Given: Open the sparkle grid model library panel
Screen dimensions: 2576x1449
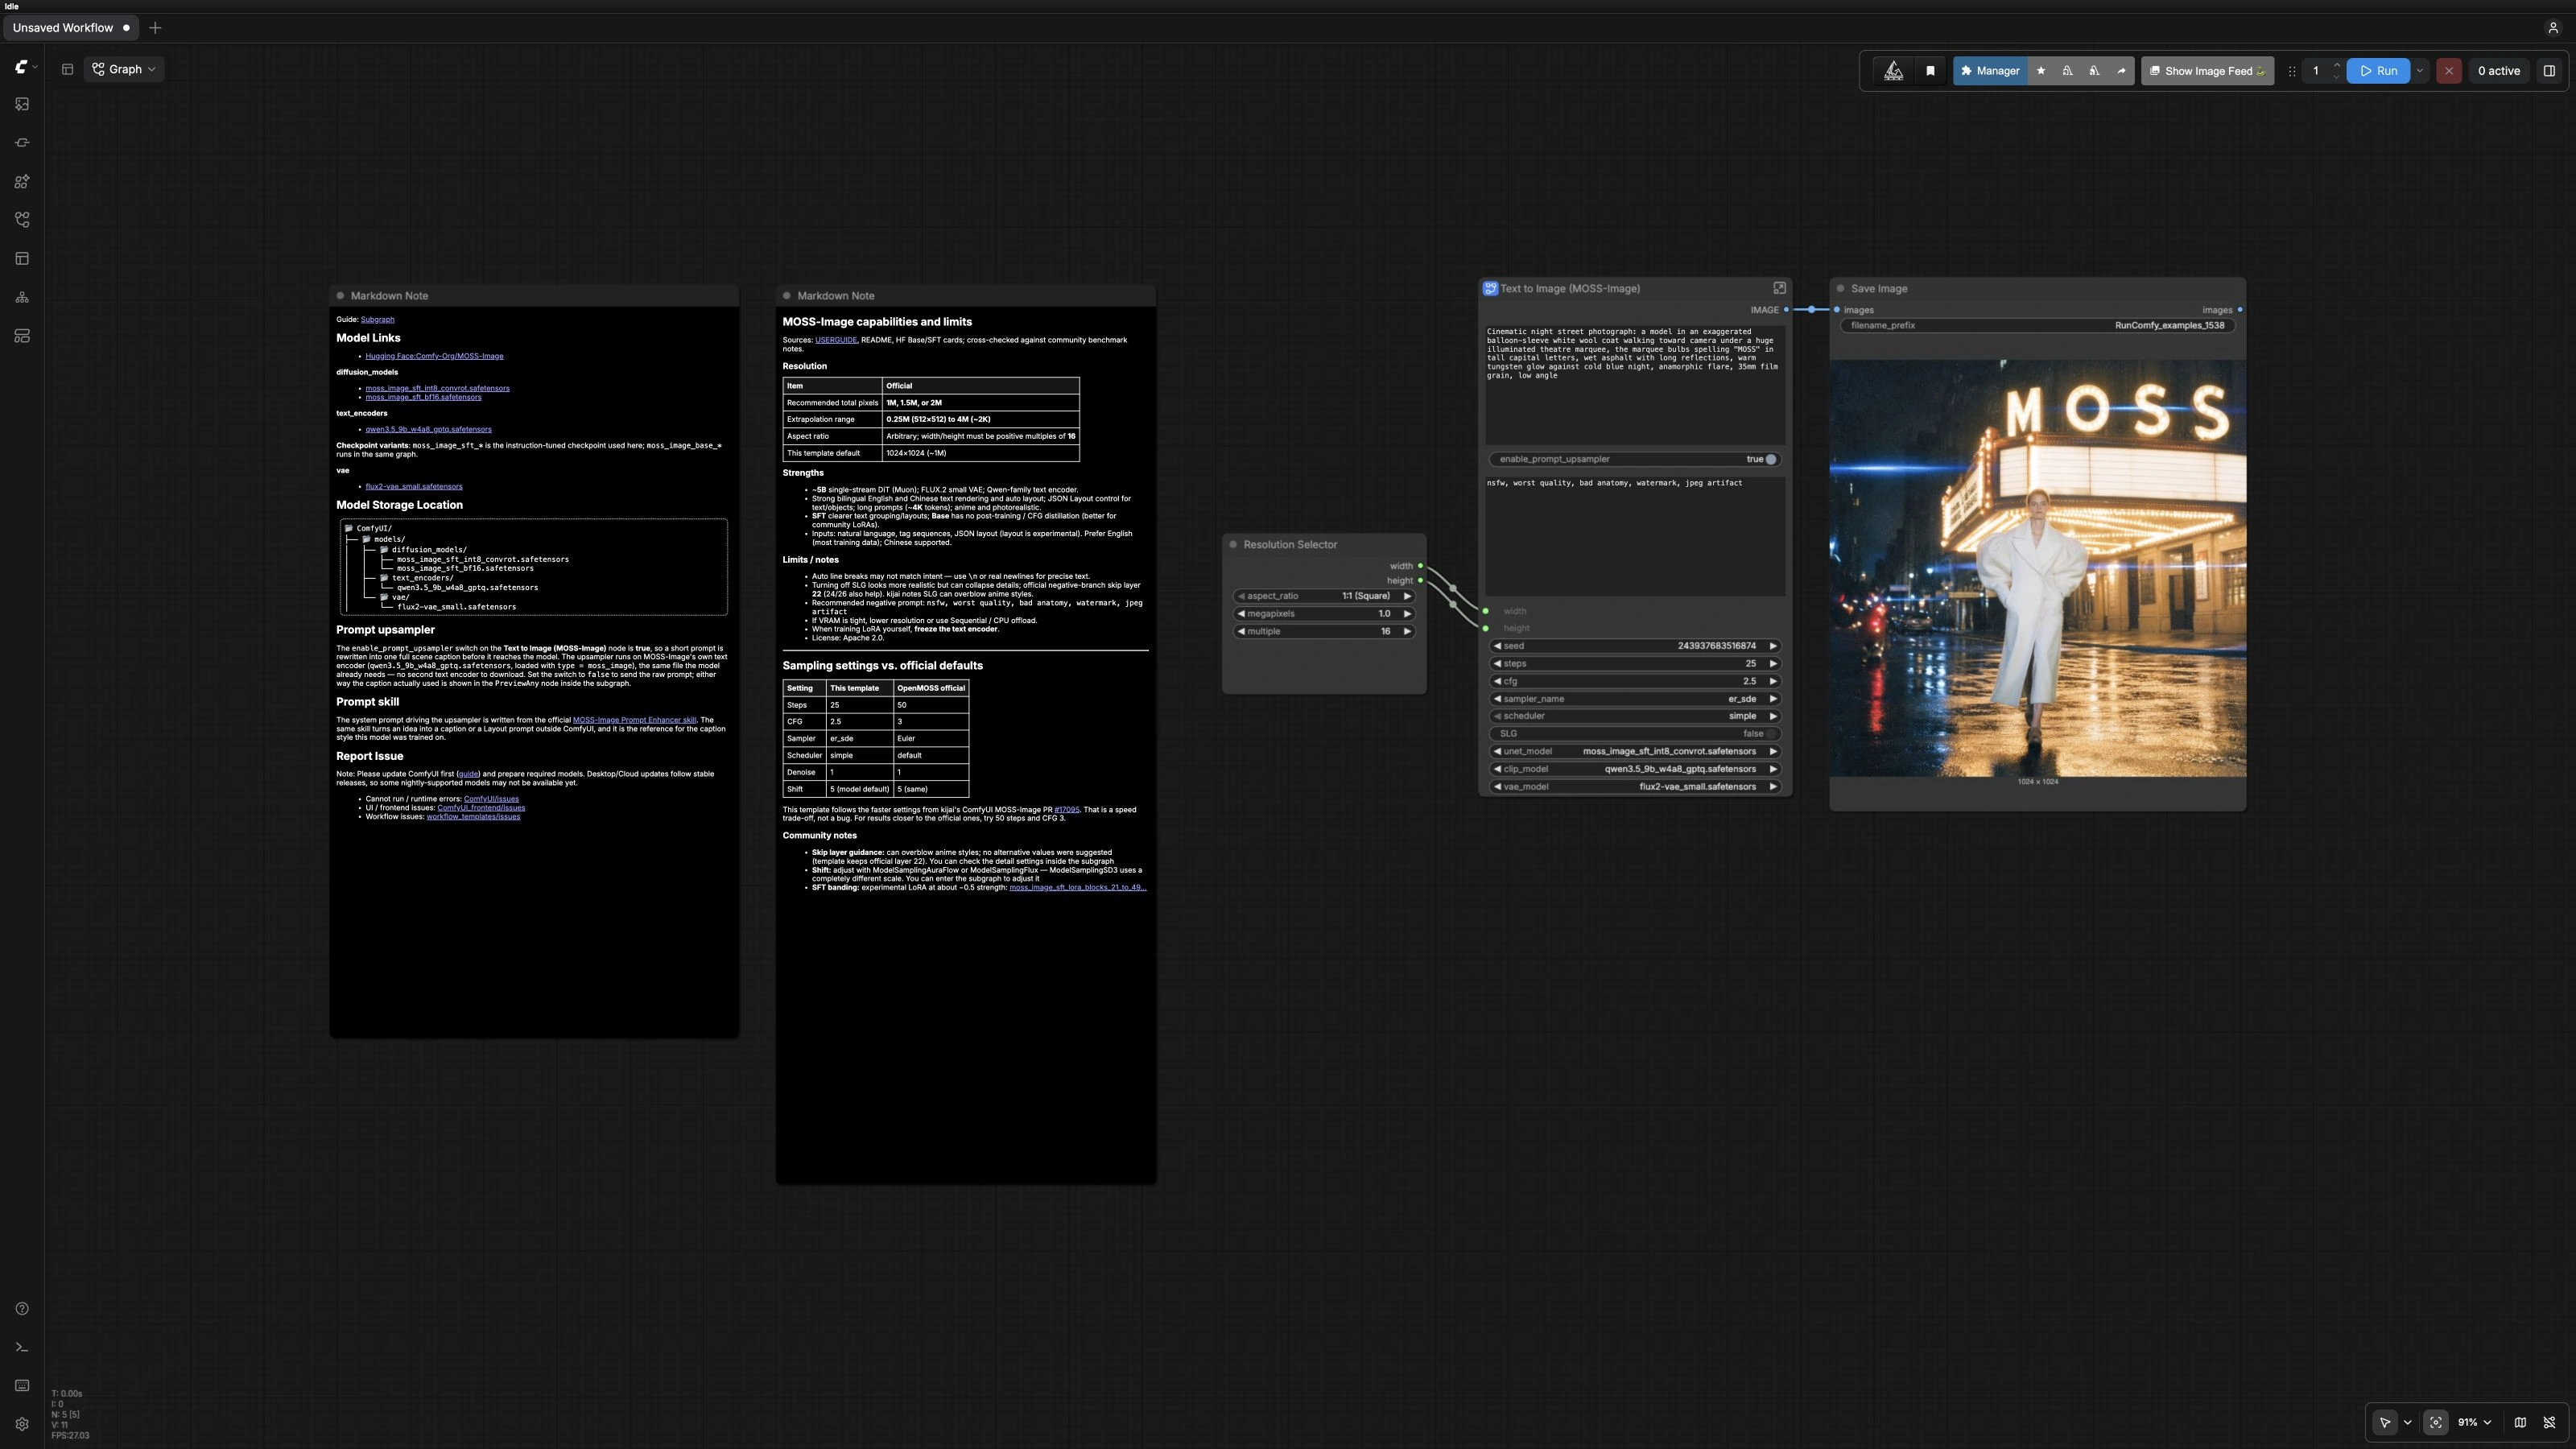Looking at the screenshot, I should 22,182.
